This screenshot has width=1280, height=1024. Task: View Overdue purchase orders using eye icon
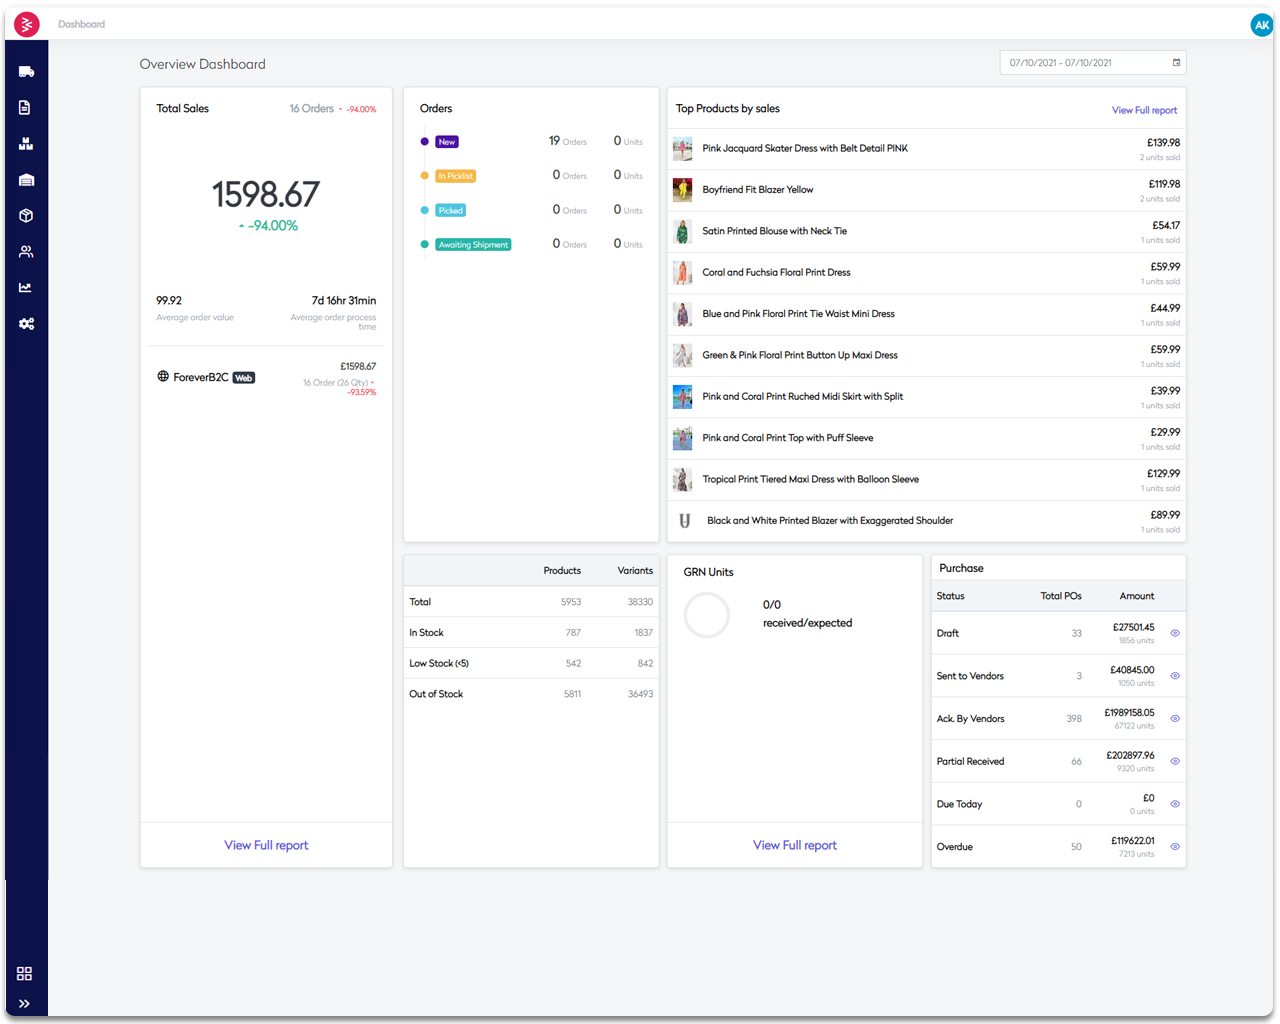(1175, 846)
